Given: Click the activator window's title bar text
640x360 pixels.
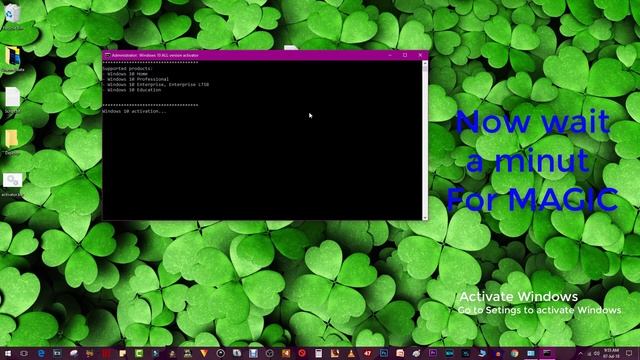Looking at the screenshot, I should [155, 55].
